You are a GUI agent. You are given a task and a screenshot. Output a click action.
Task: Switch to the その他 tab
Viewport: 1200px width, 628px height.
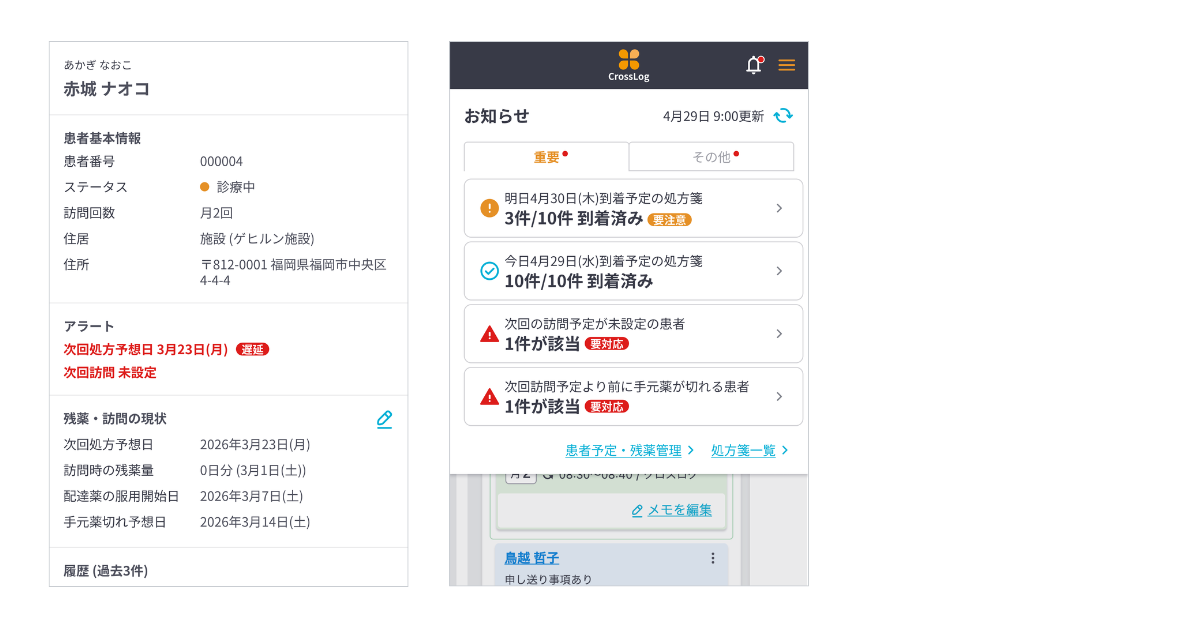coord(711,157)
